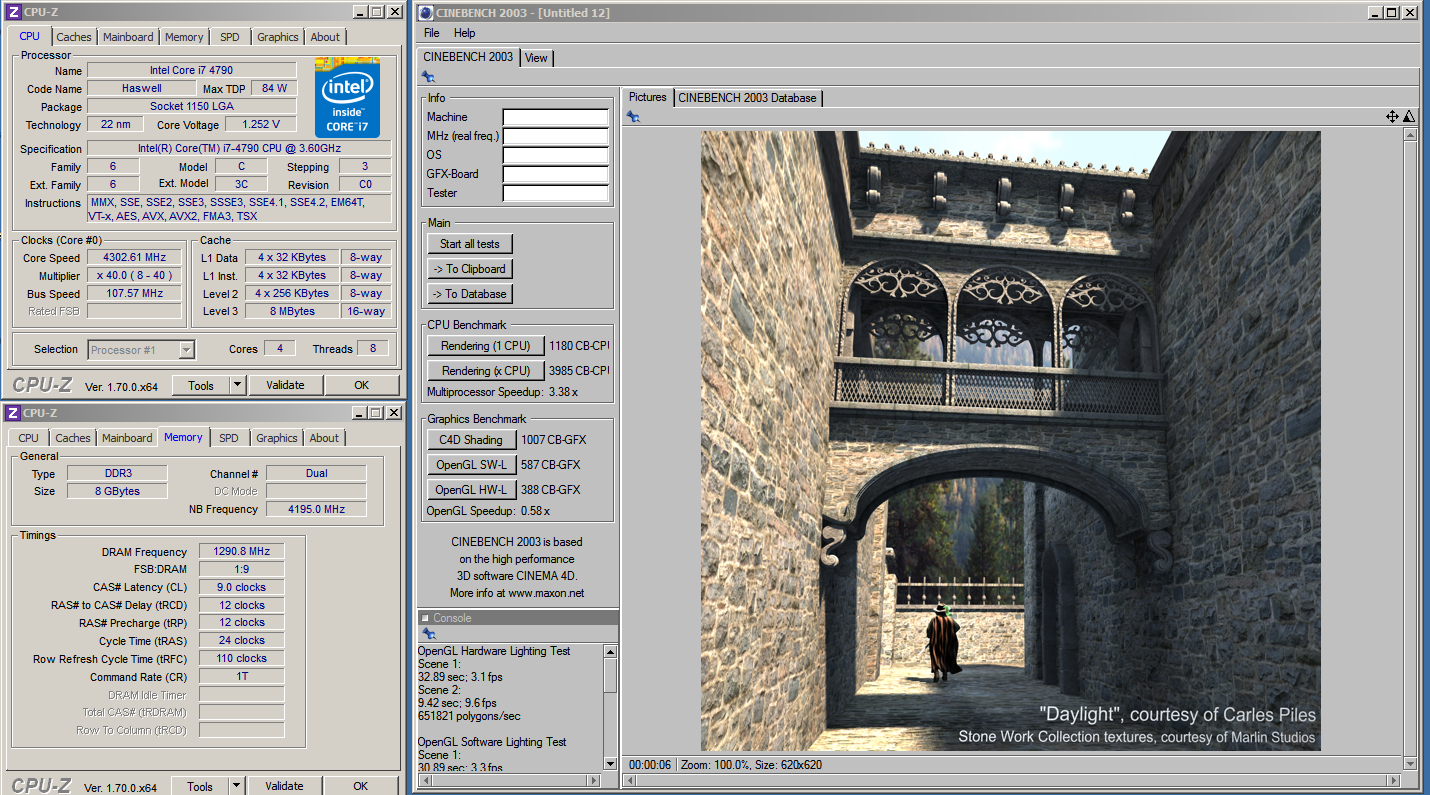
Task: Switch to the View tab in CINEBENCH
Action: click(x=536, y=58)
